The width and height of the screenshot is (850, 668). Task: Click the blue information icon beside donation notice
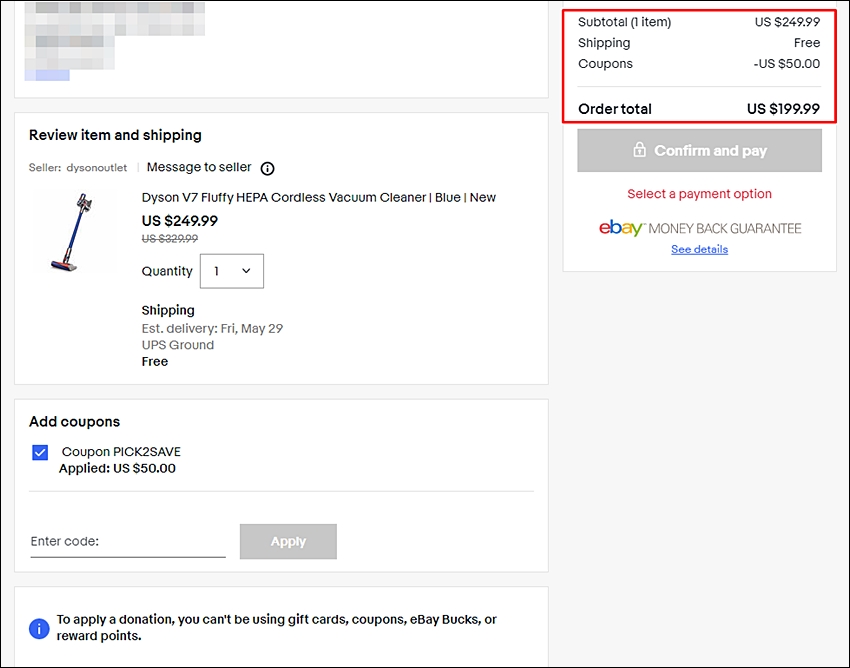[x=39, y=628]
